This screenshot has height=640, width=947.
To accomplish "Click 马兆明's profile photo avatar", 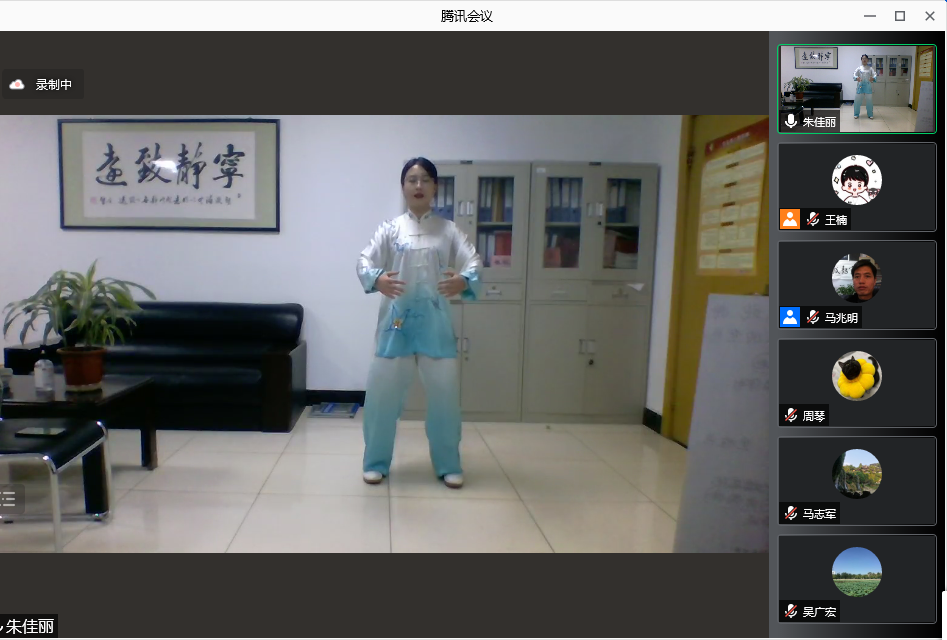I will [857, 278].
